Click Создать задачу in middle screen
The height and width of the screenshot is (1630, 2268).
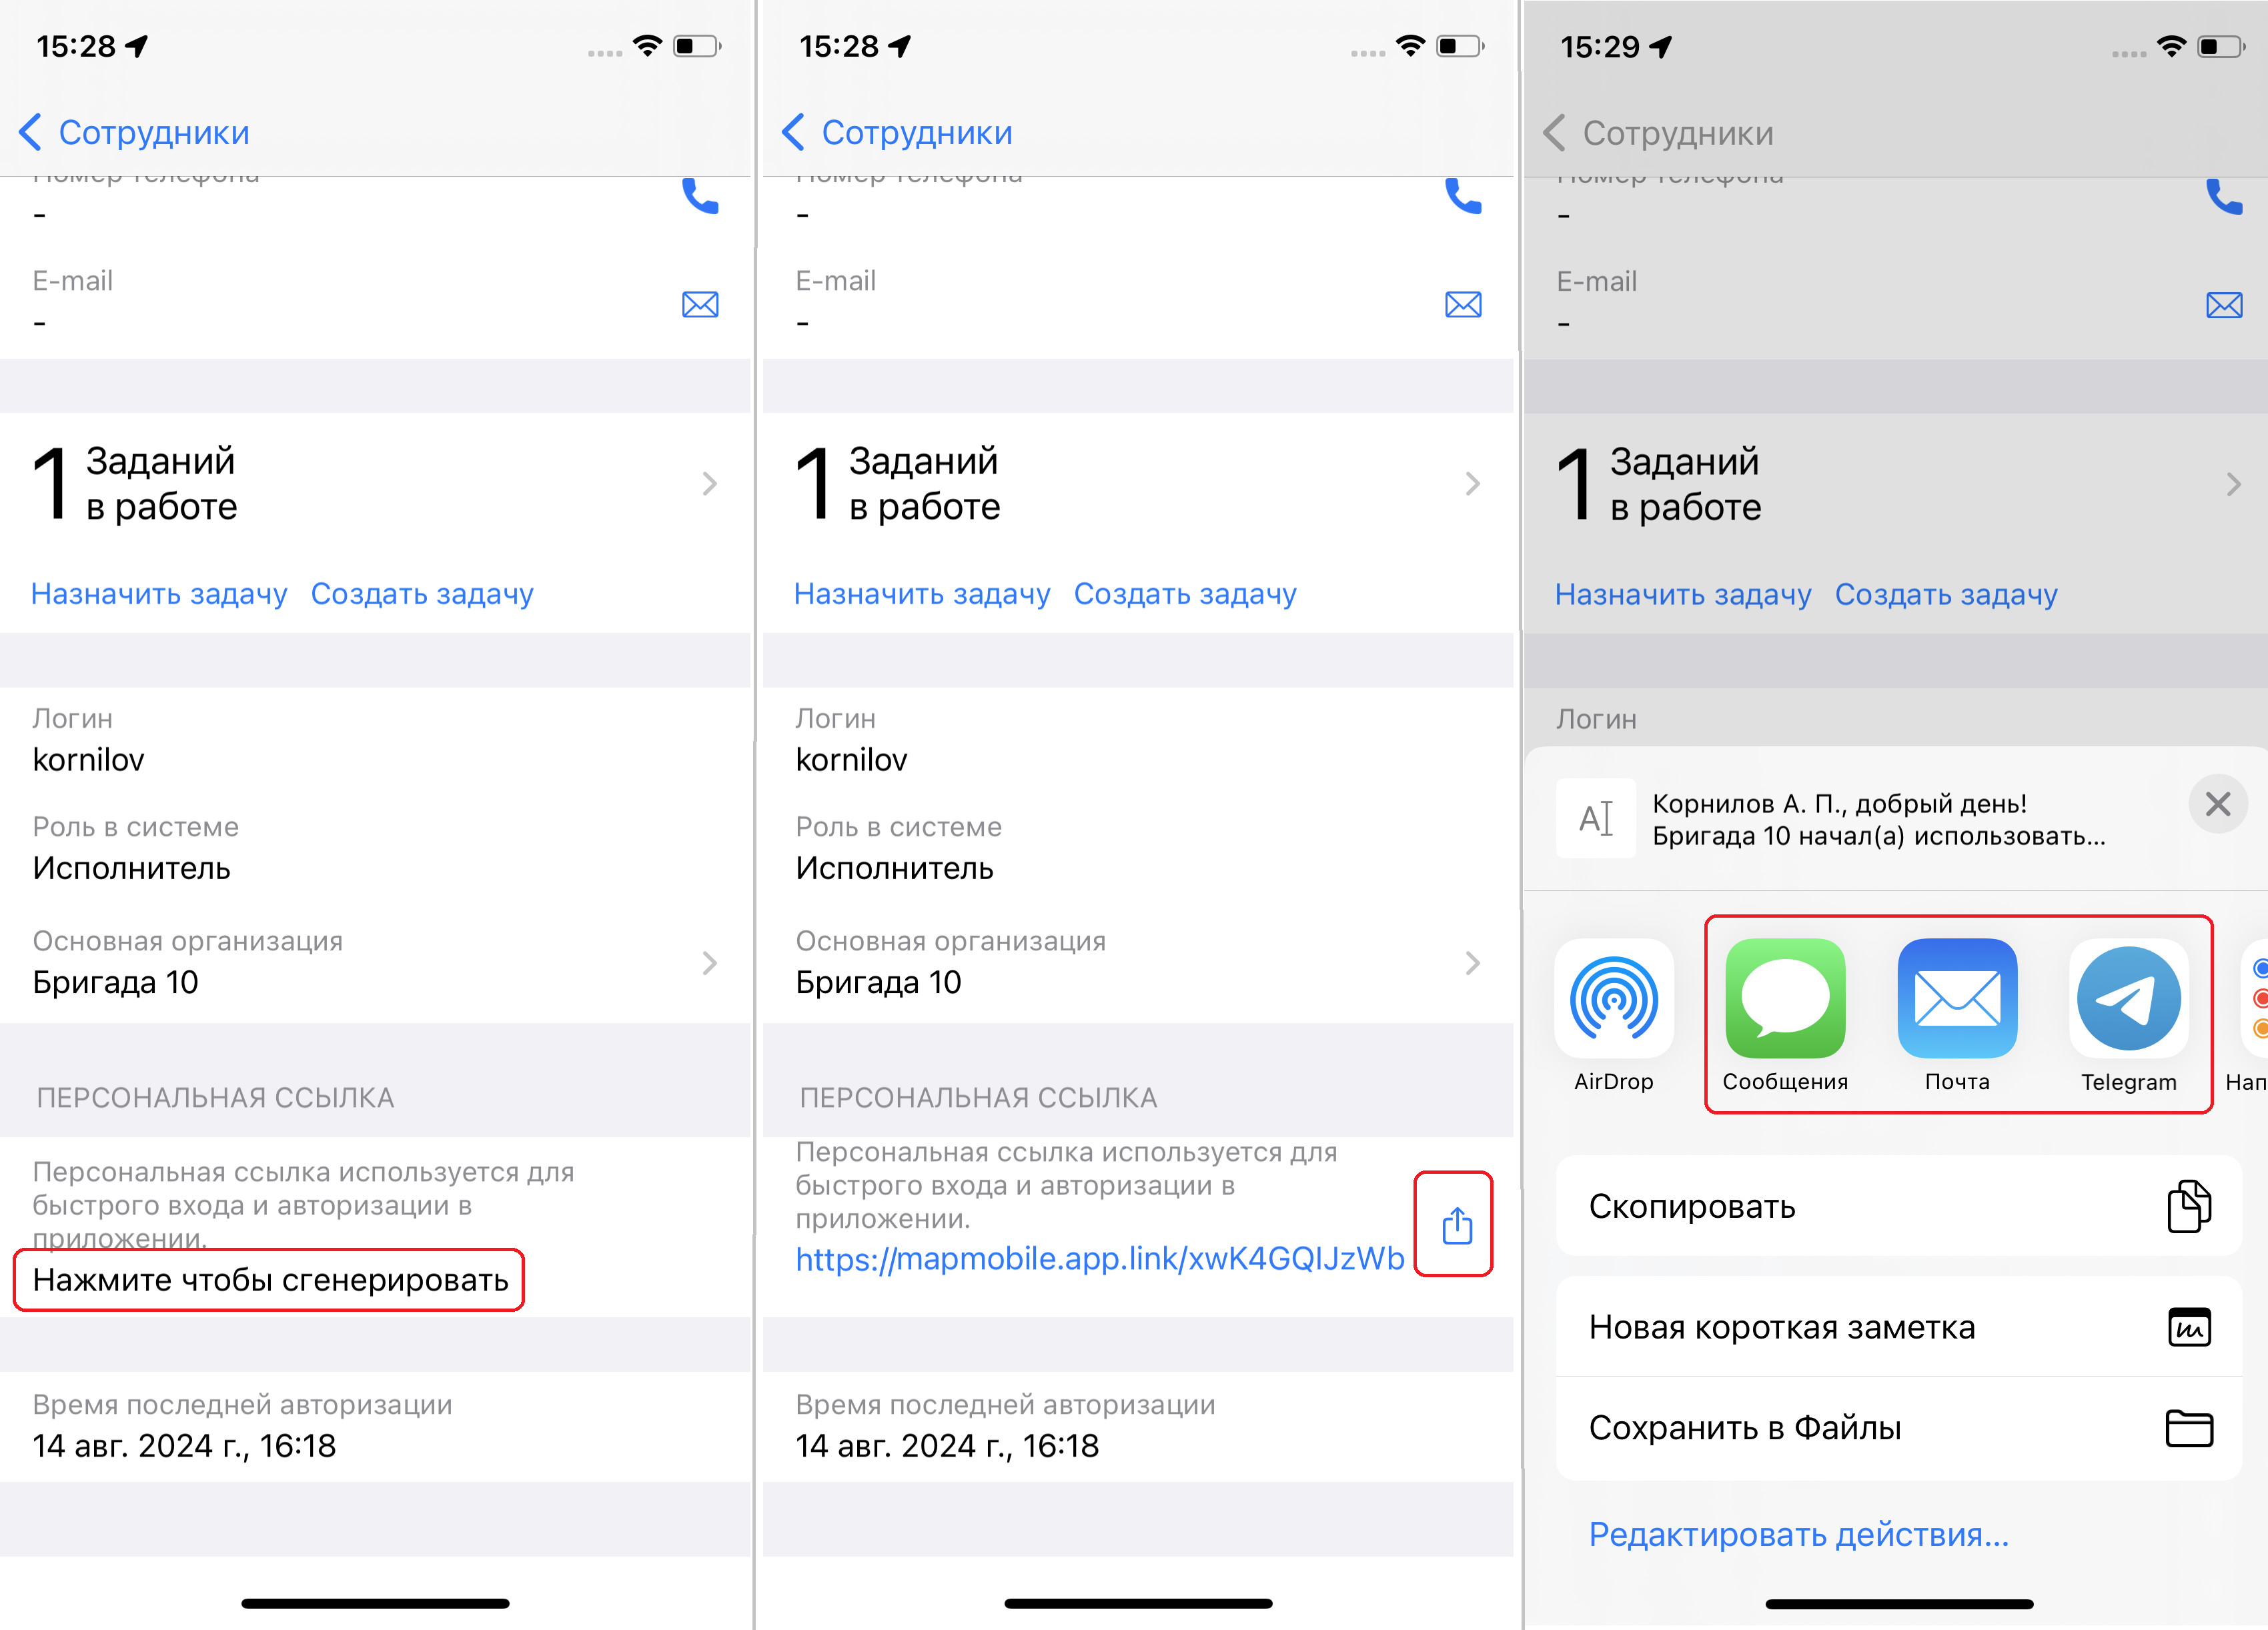pyautogui.click(x=1185, y=594)
